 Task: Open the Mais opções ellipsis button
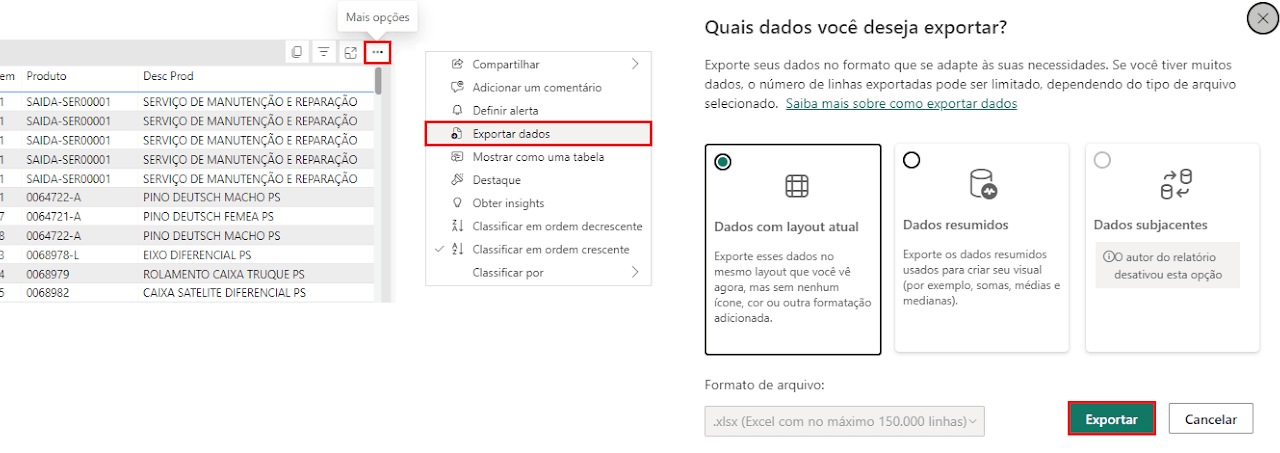click(377, 52)
